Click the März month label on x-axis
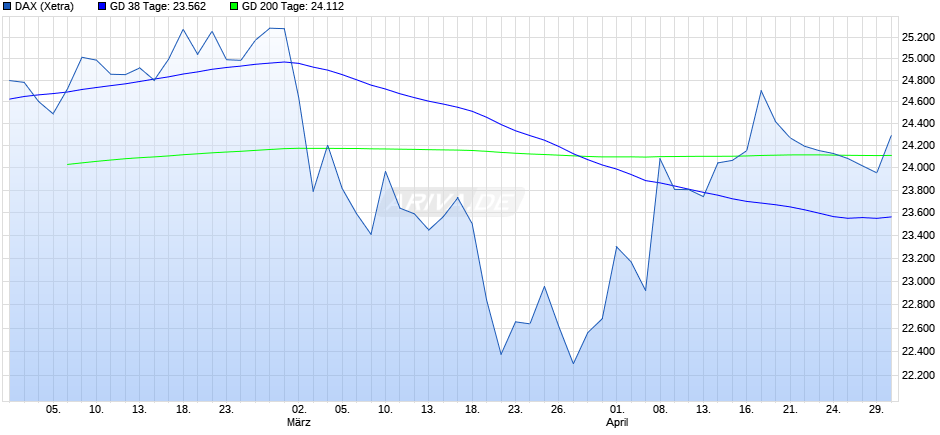 click(299, 422)
